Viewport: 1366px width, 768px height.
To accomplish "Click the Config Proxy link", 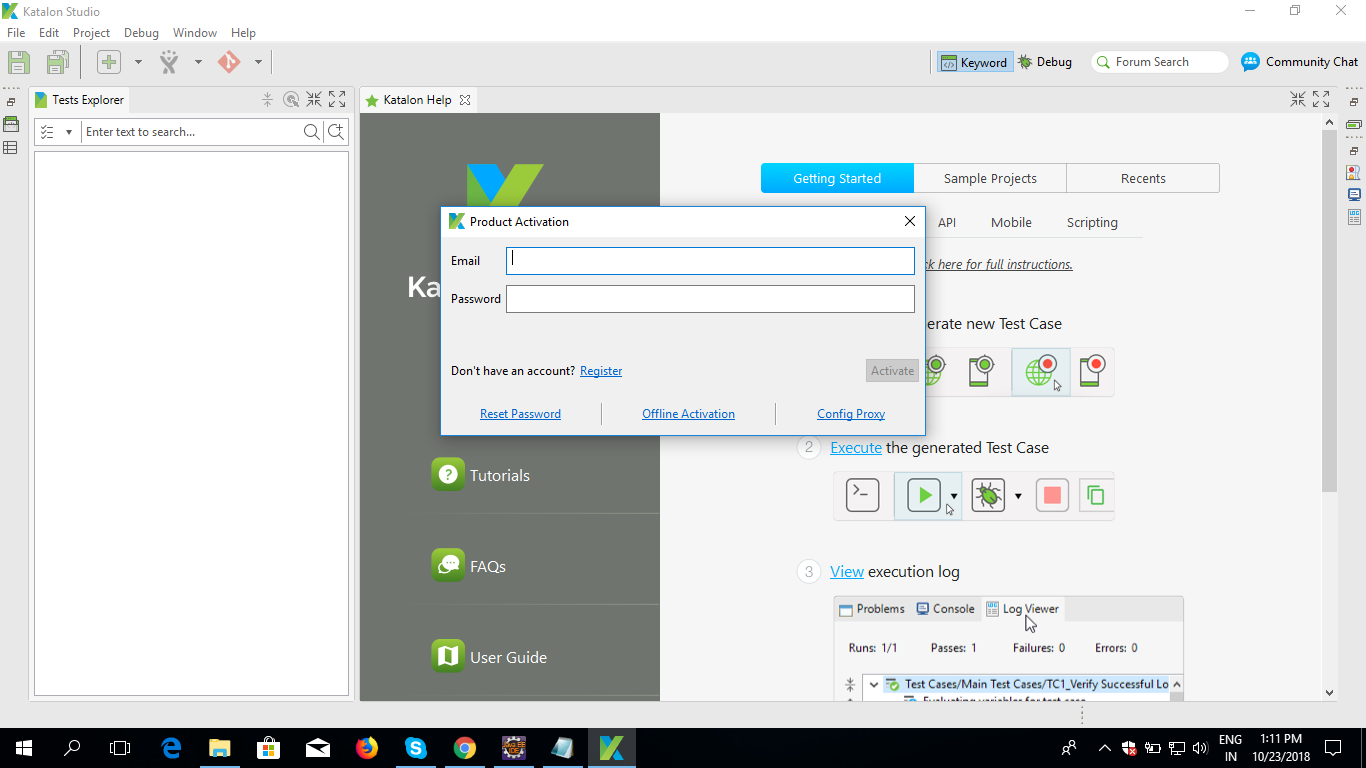I will [851, 414].
